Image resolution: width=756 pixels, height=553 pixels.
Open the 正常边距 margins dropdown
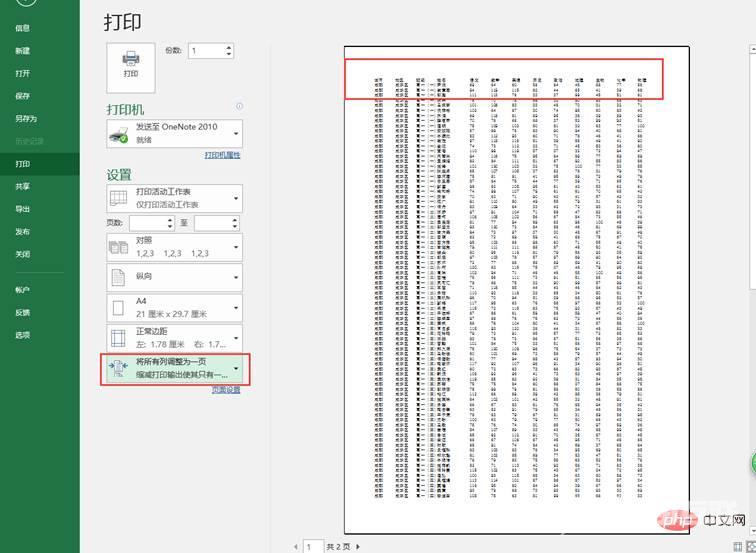[x=175, y=338]
